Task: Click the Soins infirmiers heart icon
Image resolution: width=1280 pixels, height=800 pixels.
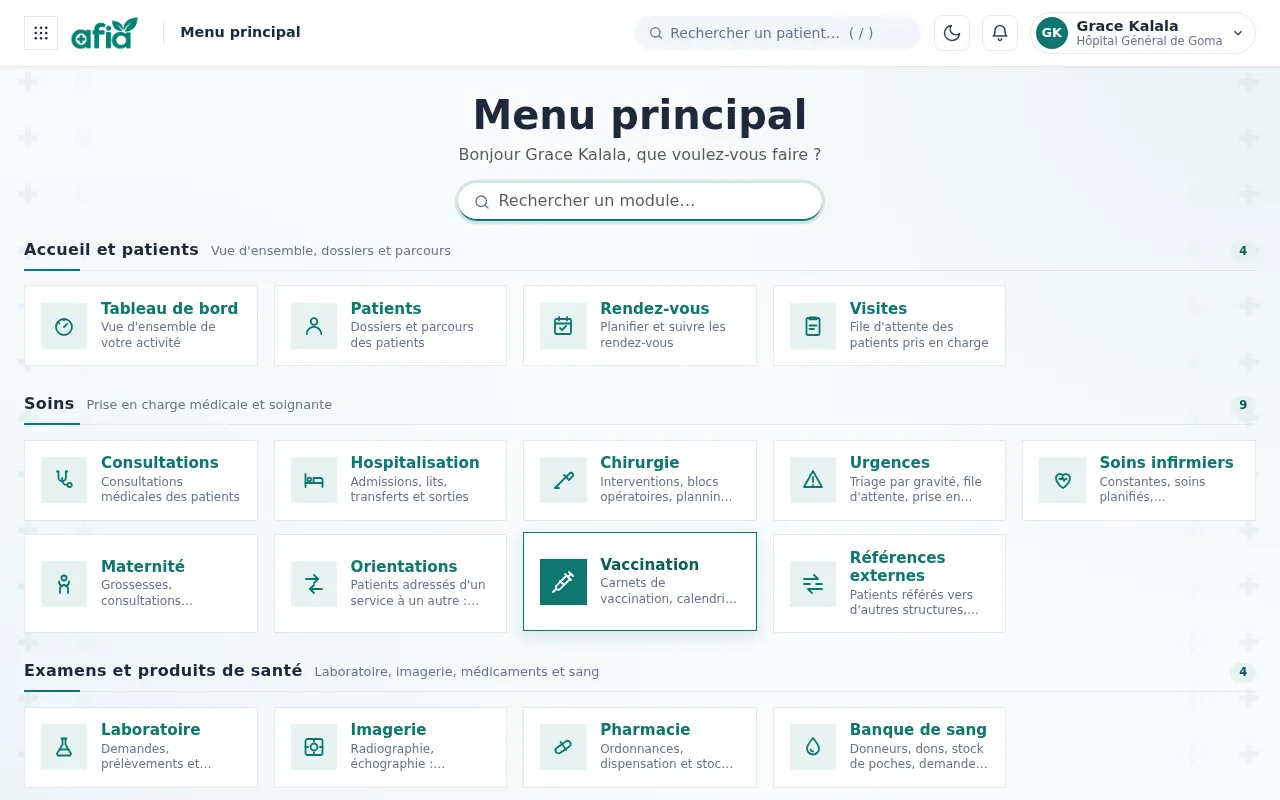Action: (x=1062, y=480)
